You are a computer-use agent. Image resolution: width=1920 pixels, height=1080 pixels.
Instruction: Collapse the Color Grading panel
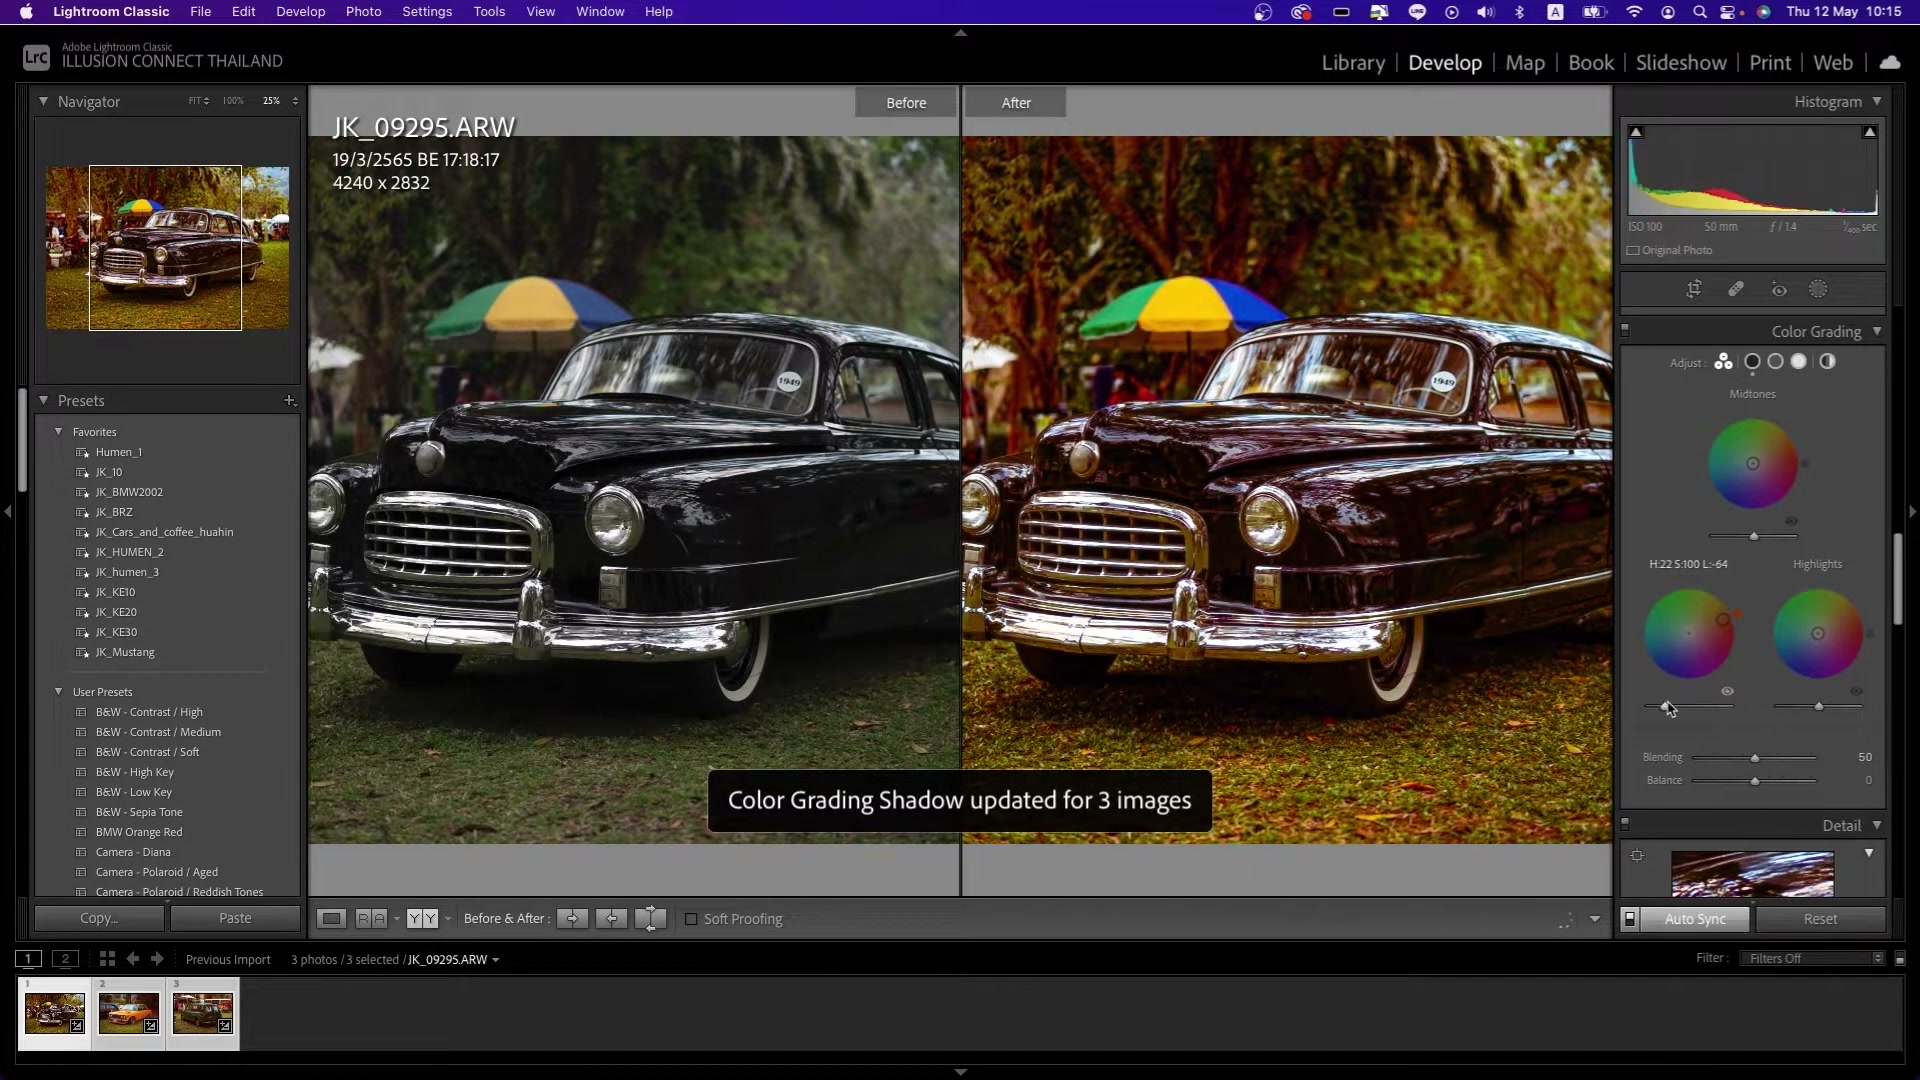(1877, 331)
